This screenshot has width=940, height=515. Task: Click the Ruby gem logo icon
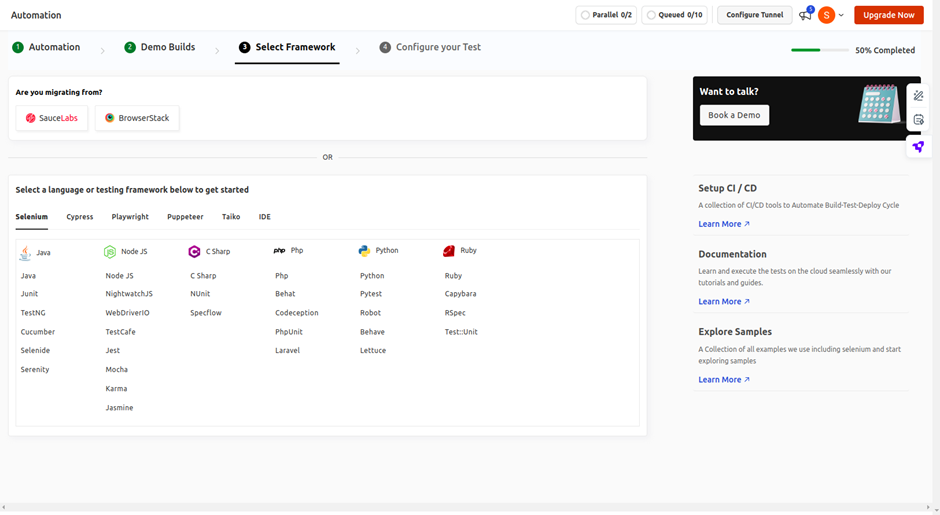point(450,251)
